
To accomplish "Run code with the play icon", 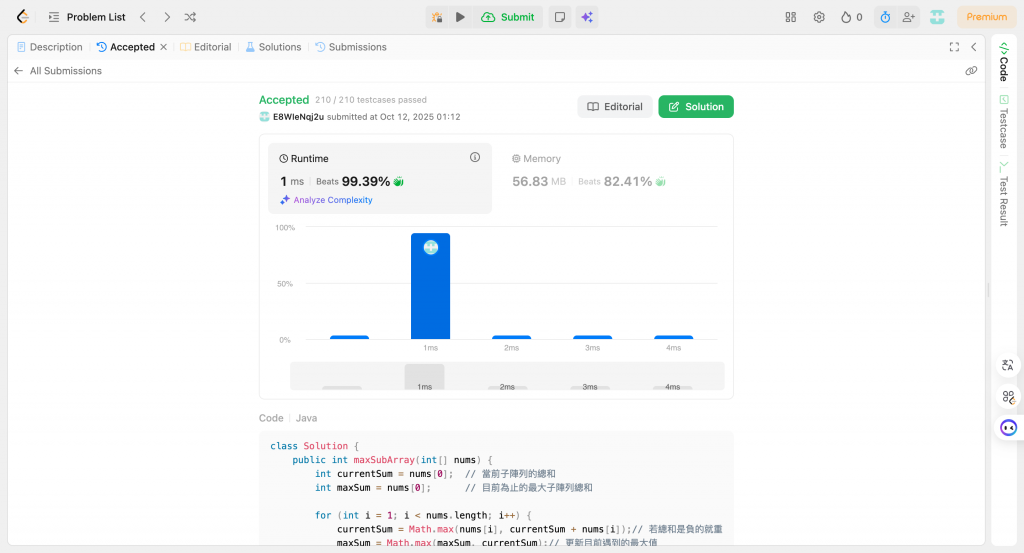I will click(460, 17).
